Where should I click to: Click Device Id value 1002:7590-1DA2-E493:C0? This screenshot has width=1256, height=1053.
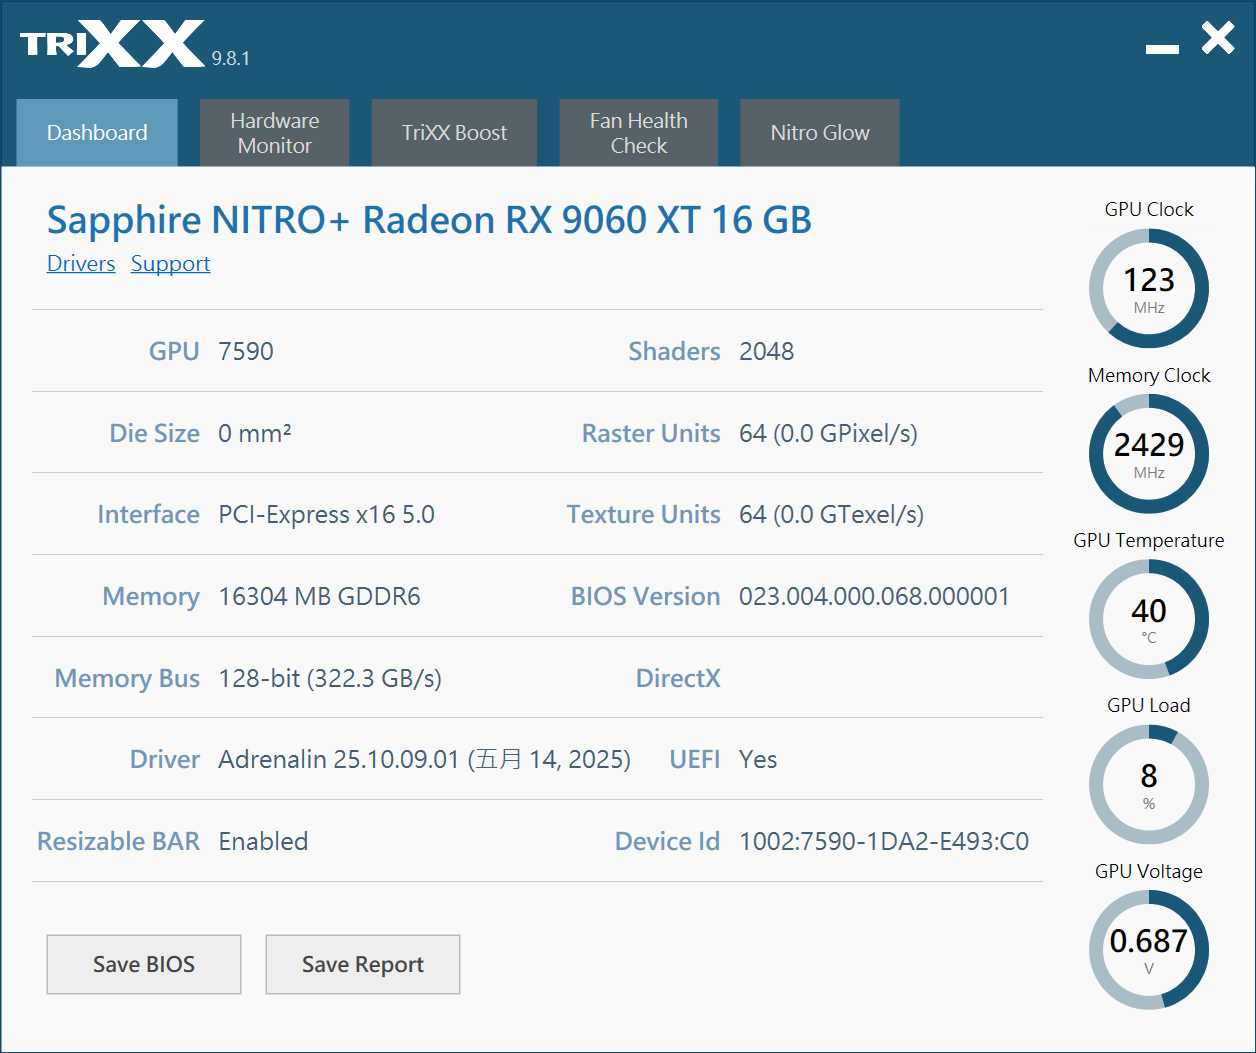[x=884, y=841]
